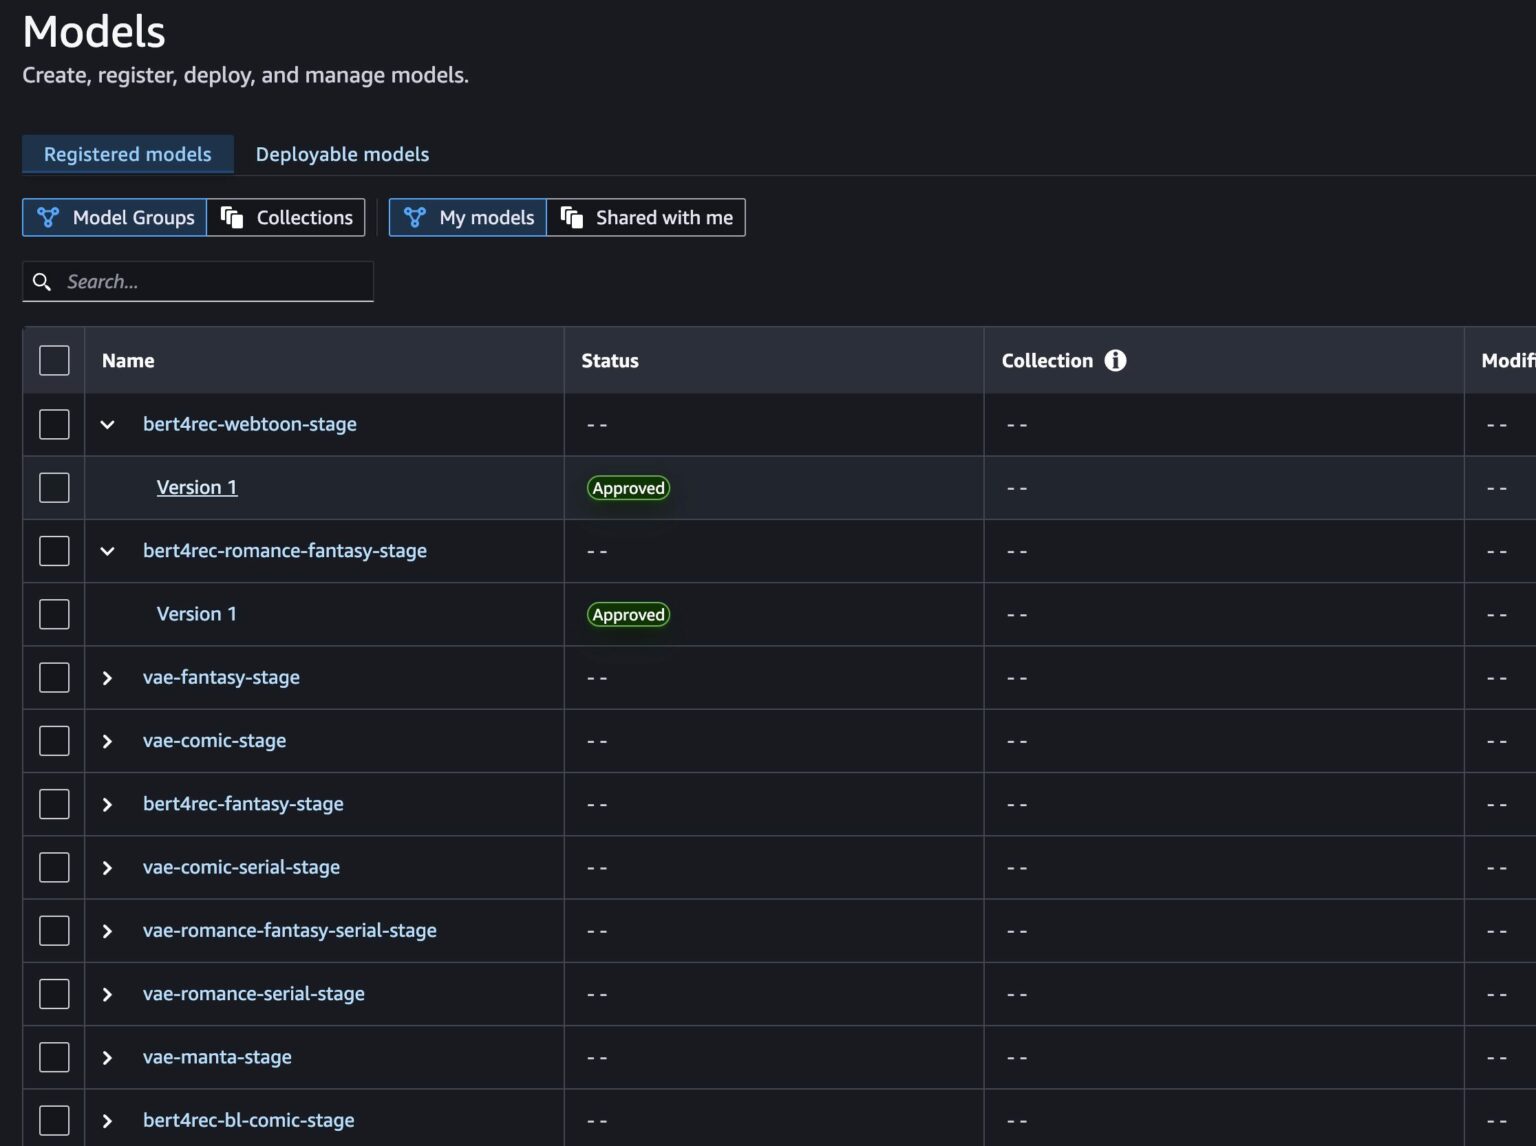The width and height of the screenshot is (1536, 1146).
Task: Click the Model Groups graph icon
Action: click(x=48, y=217)
